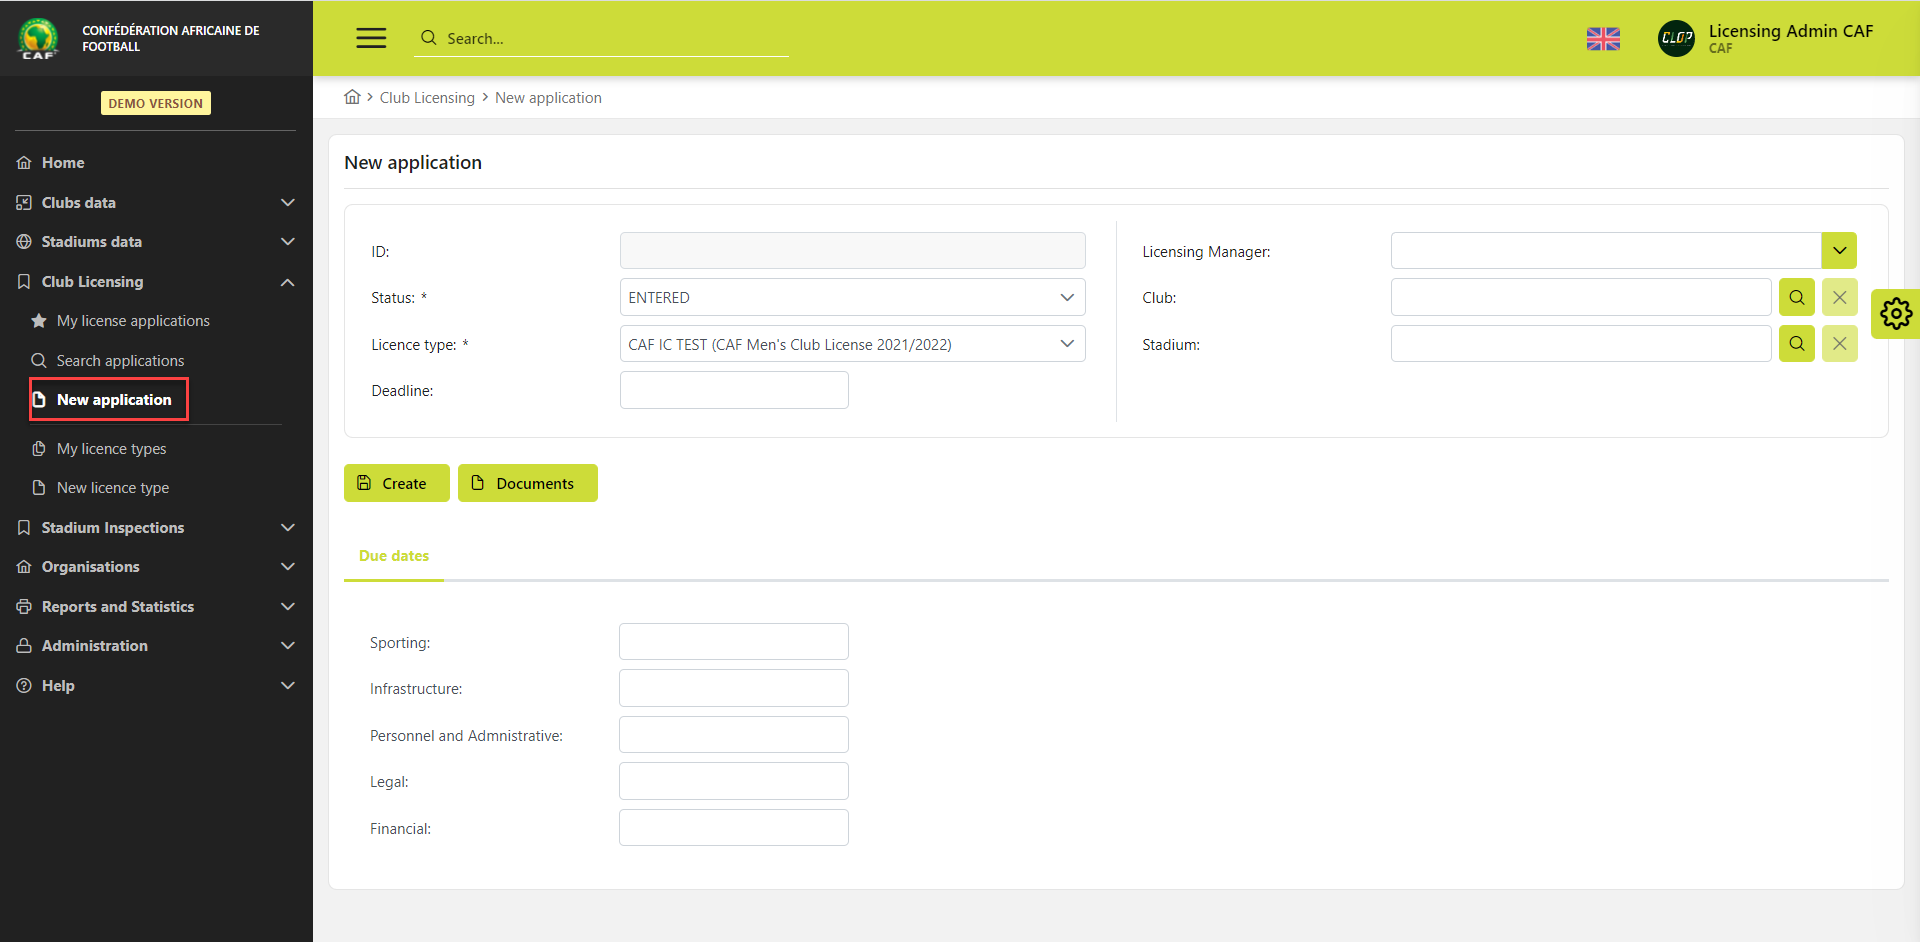The height and width of the screenshot is (942, 1920).
Task: Click the Club search magnifier button
Action: pos(1796,298)
